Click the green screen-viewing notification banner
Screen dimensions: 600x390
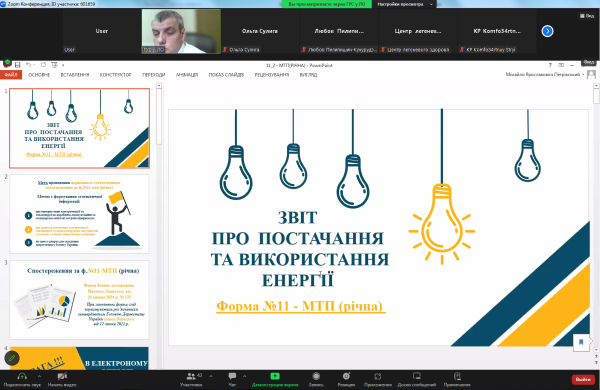point(327,4)
